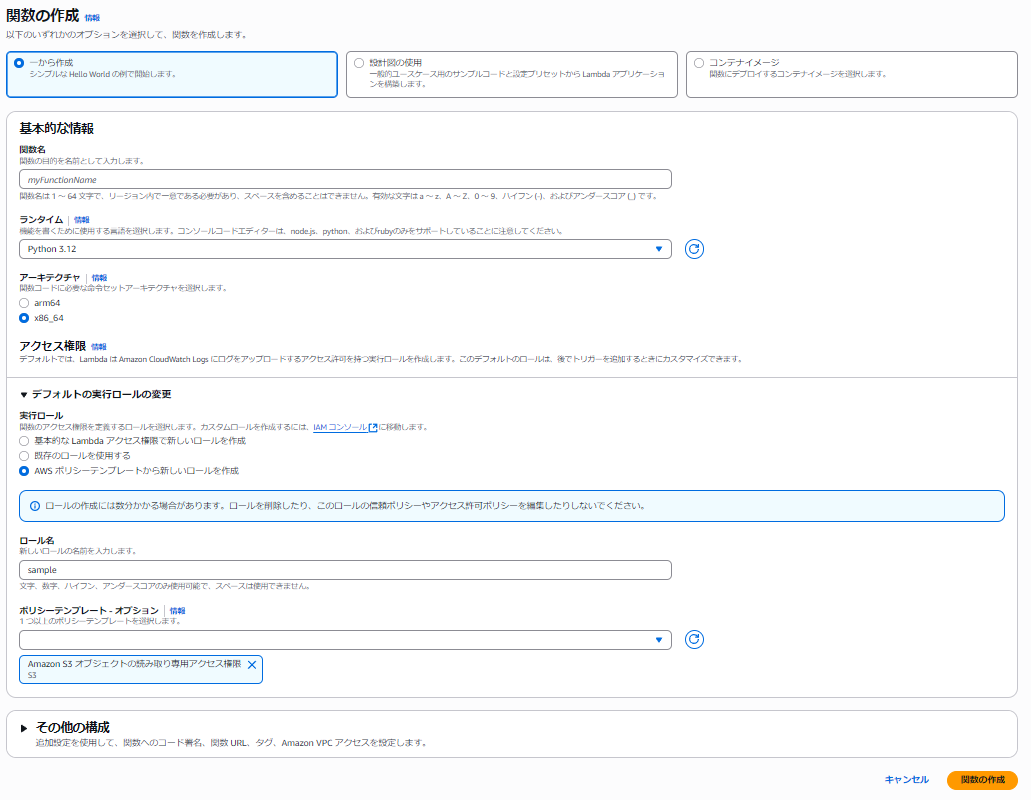Click the 関数の作成 orange button
Image resolution: width=1031 pixels, height=800 pixels.
click(x=981, y=780)
